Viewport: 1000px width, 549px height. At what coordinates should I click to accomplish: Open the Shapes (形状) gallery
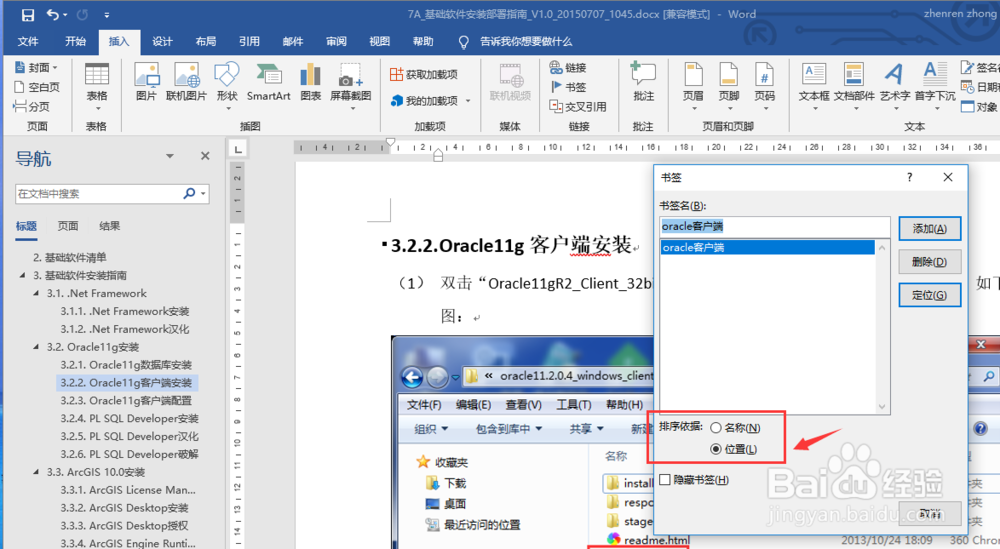coord(227,84)
